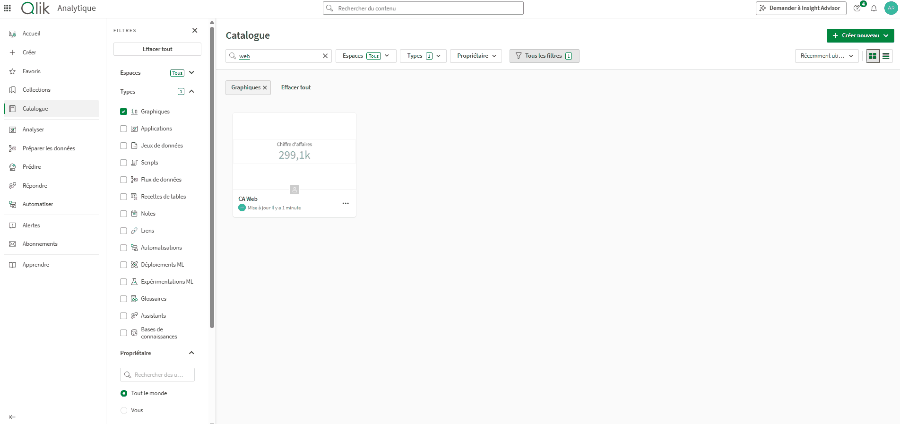Open Alertes from the left menu
Image resolution: width=900 pixels, height=424 pixels.
point(31,225)
